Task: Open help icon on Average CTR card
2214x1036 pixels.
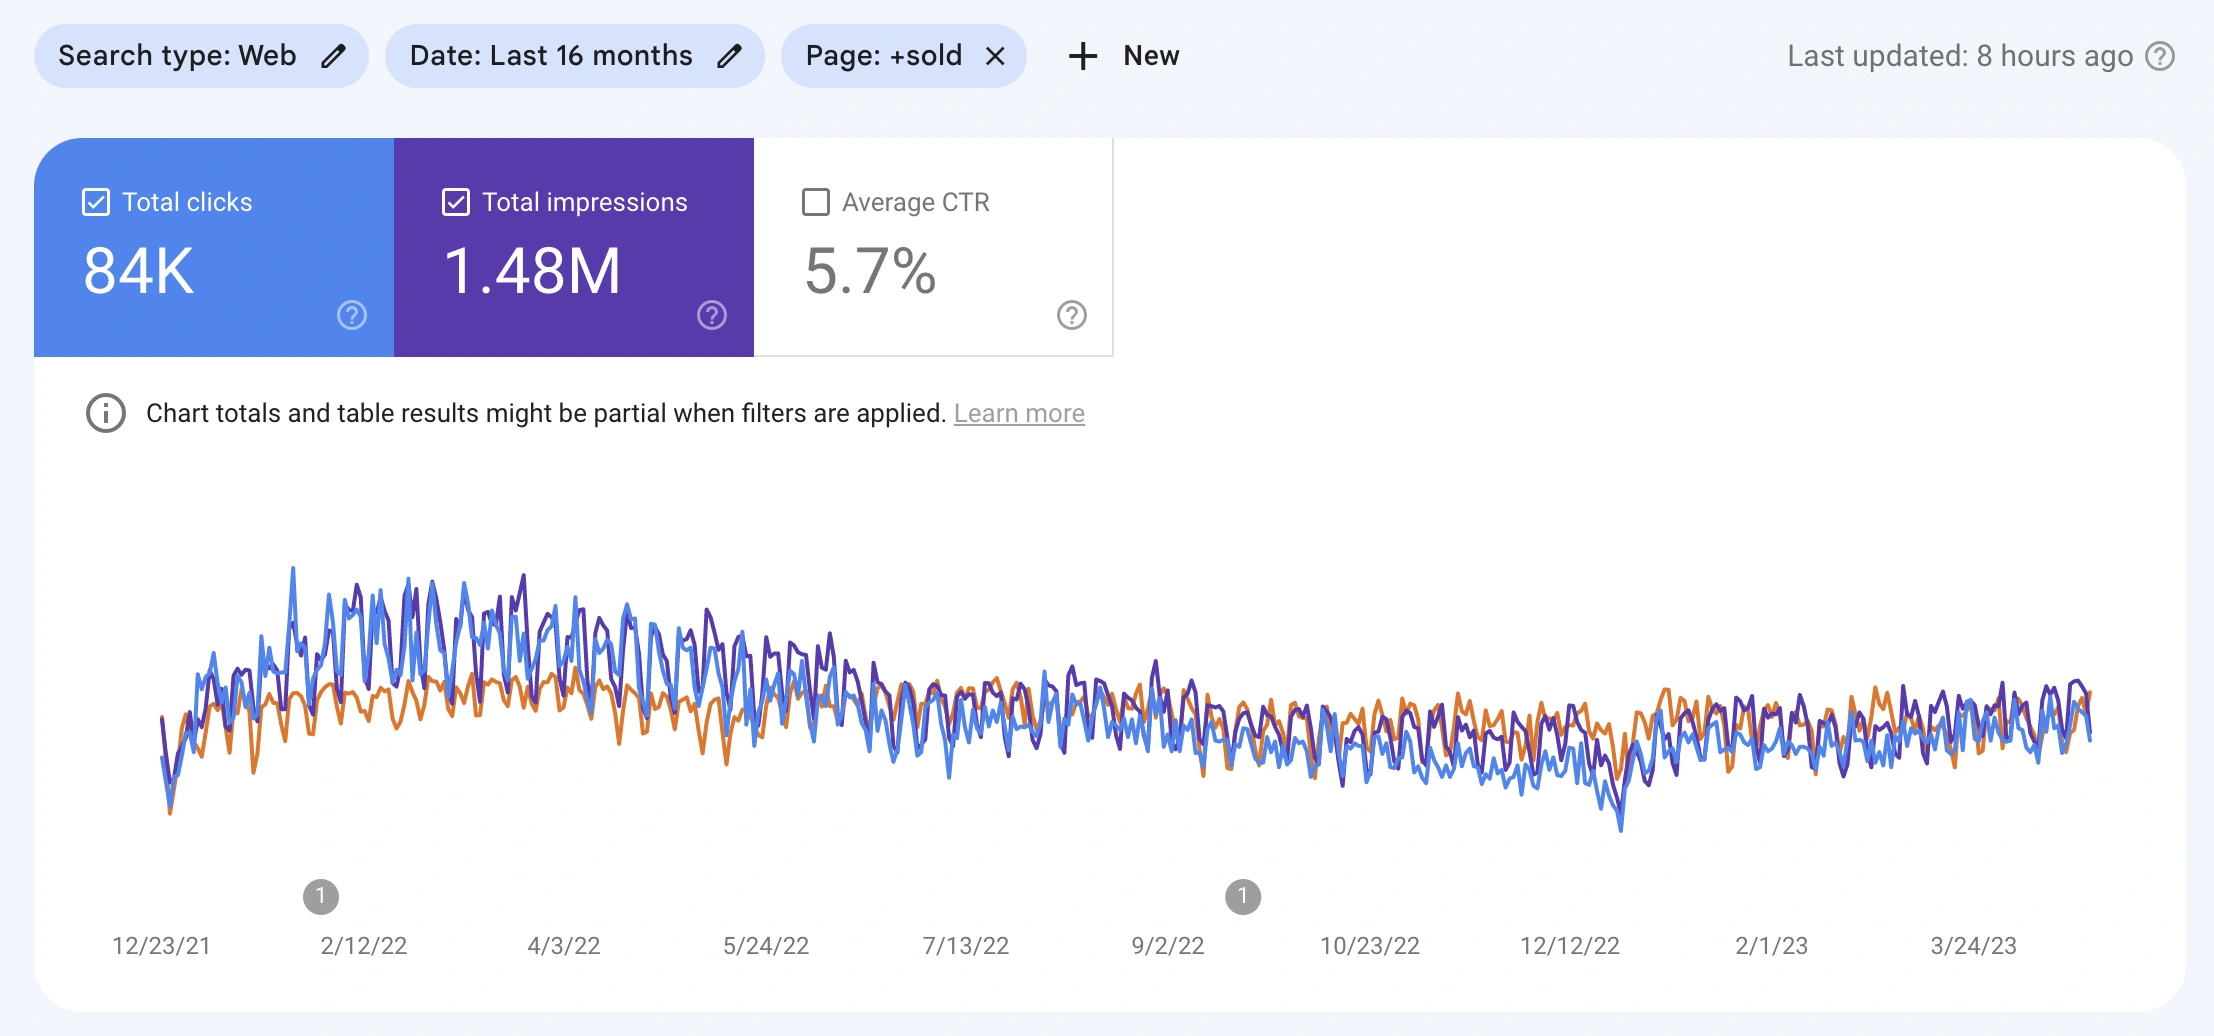Action: [1072, 315]
